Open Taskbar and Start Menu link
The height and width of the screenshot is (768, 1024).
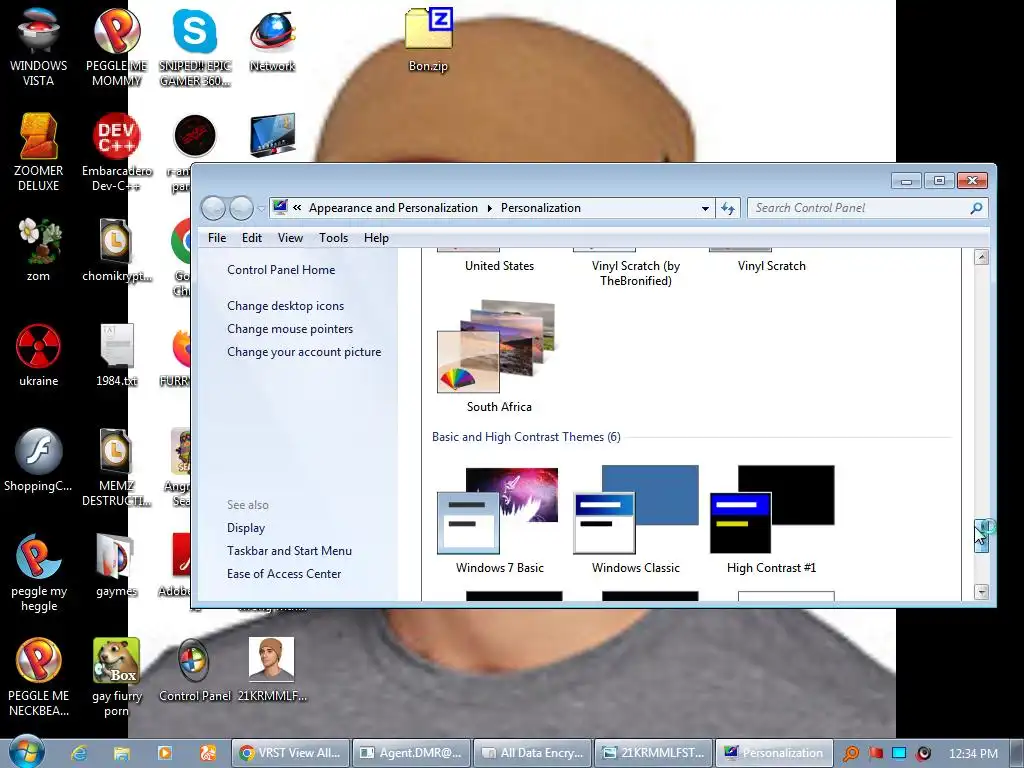click(289, 551)
